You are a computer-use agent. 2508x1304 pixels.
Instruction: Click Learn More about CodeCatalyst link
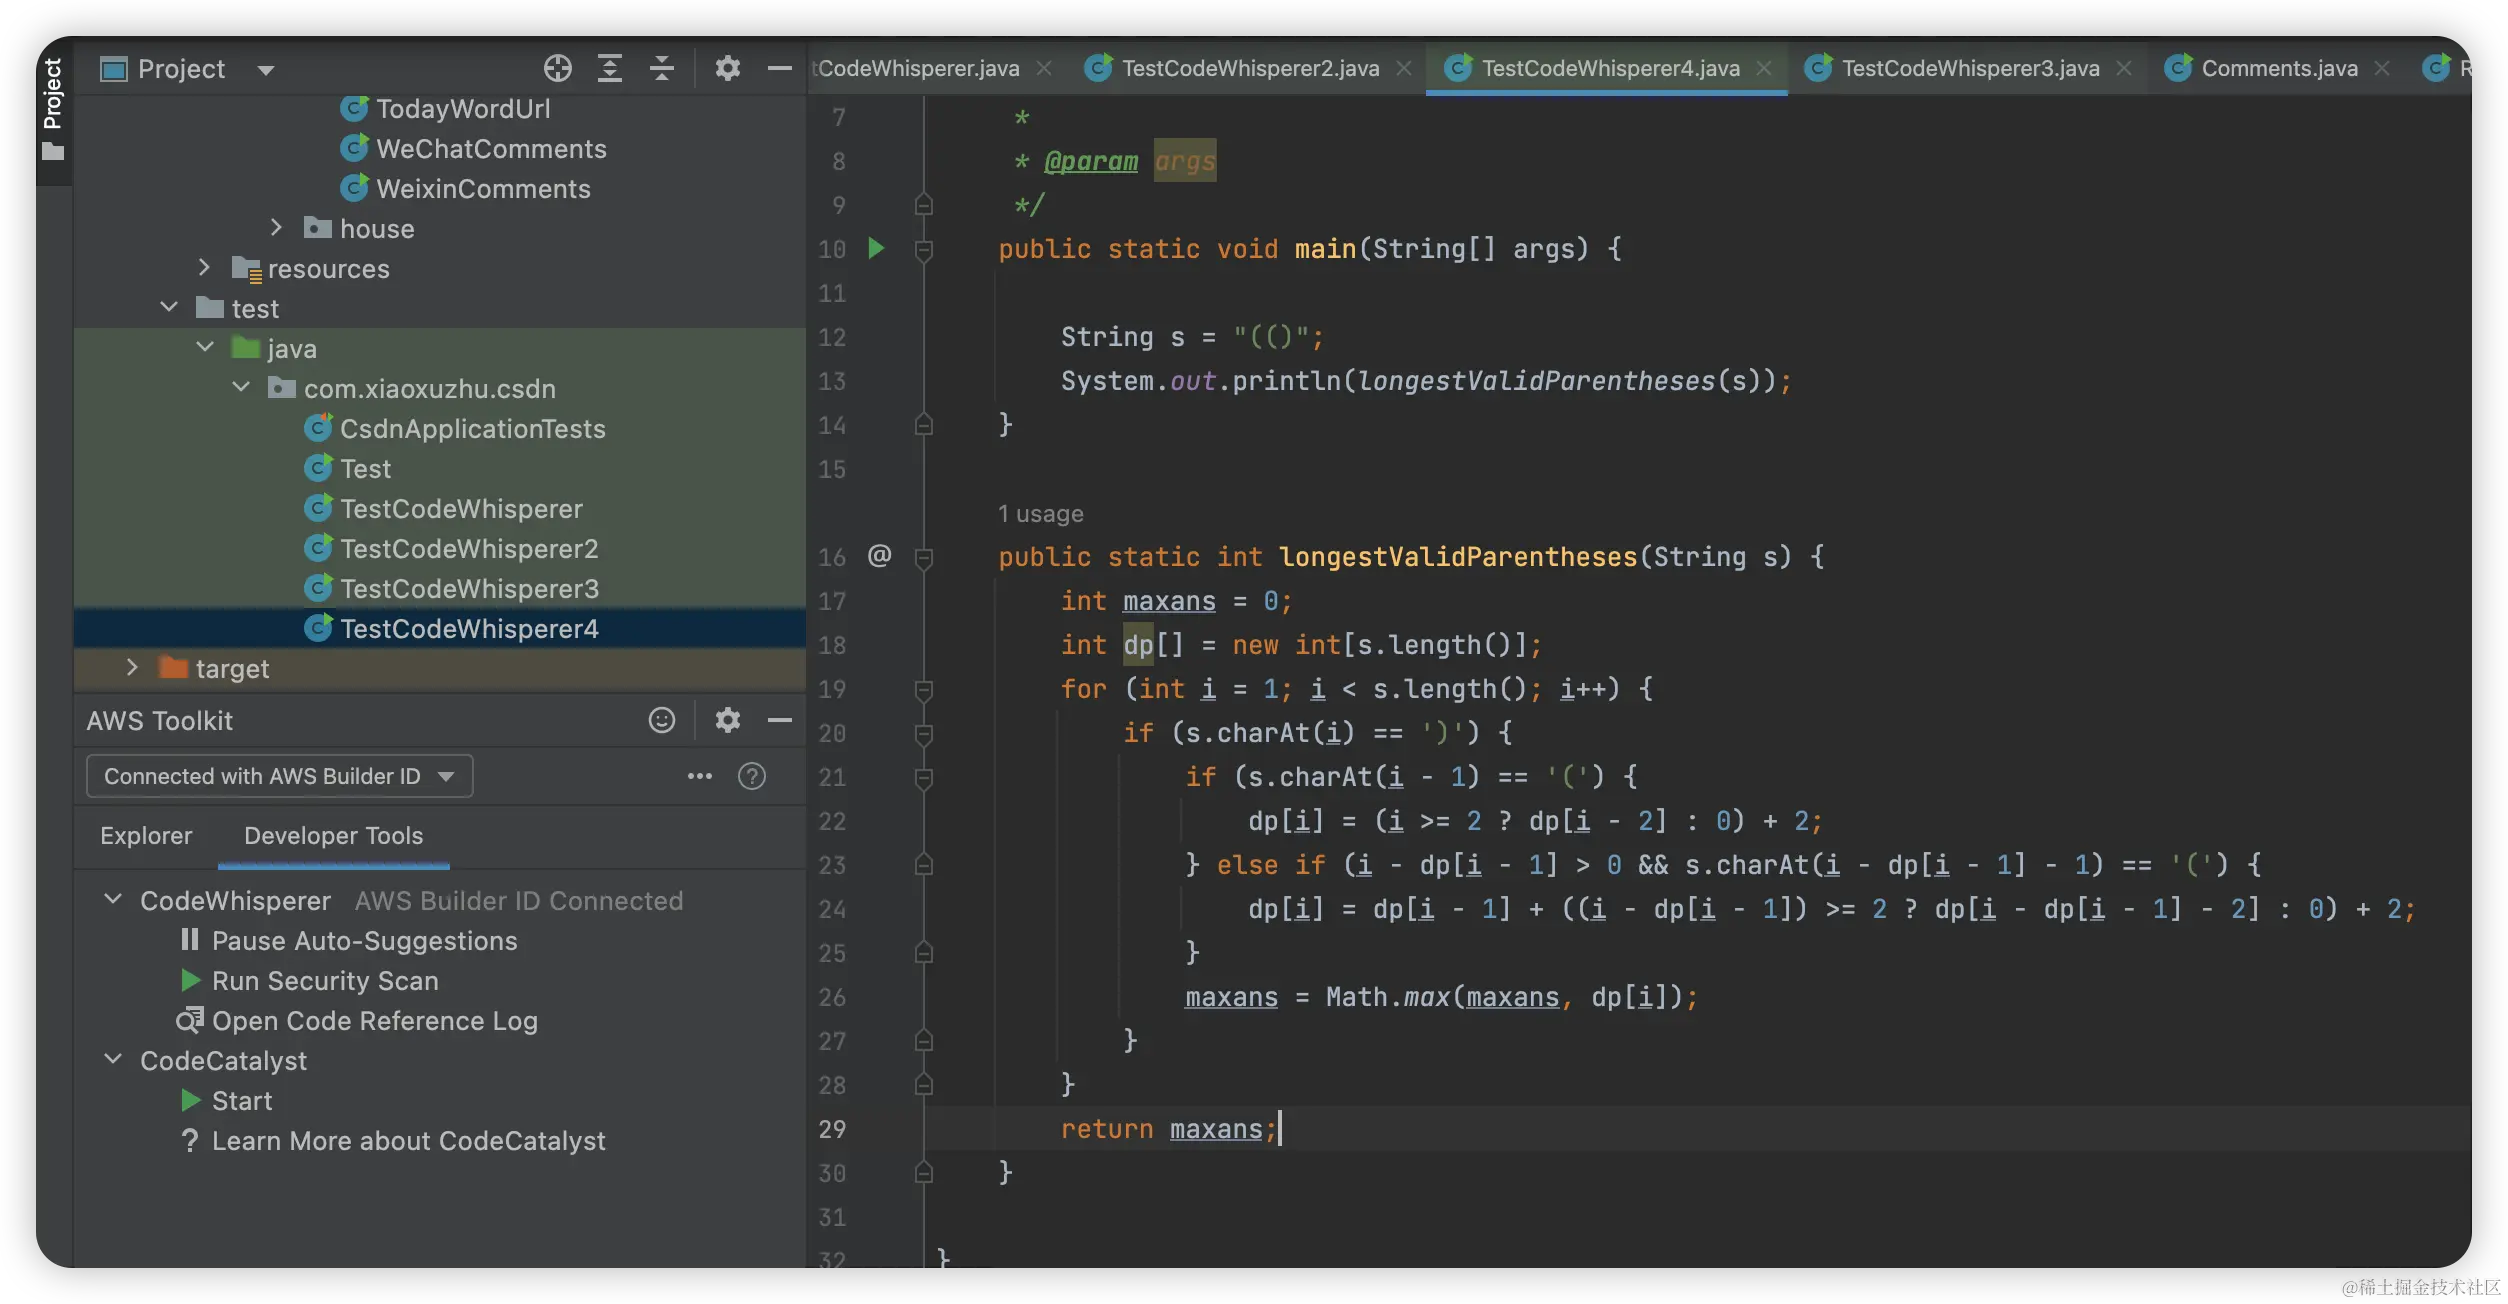pos(408,1141)
